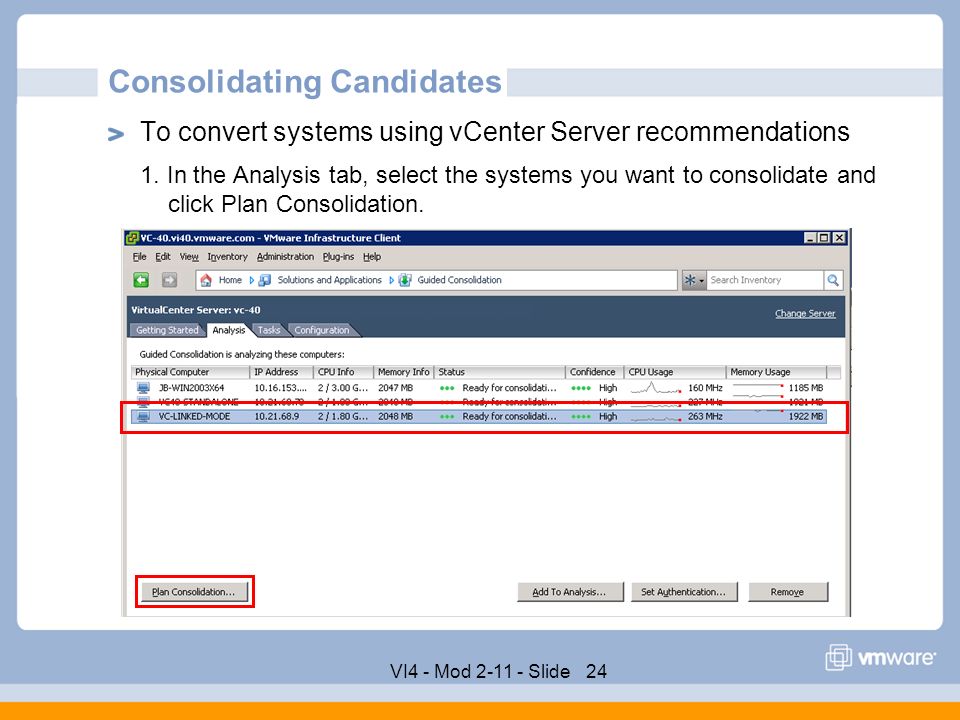Image resolution: width=960 pixels, height=720 pixels.
Task: Sort by the Confidence column header
Action: tap(594, 372)
